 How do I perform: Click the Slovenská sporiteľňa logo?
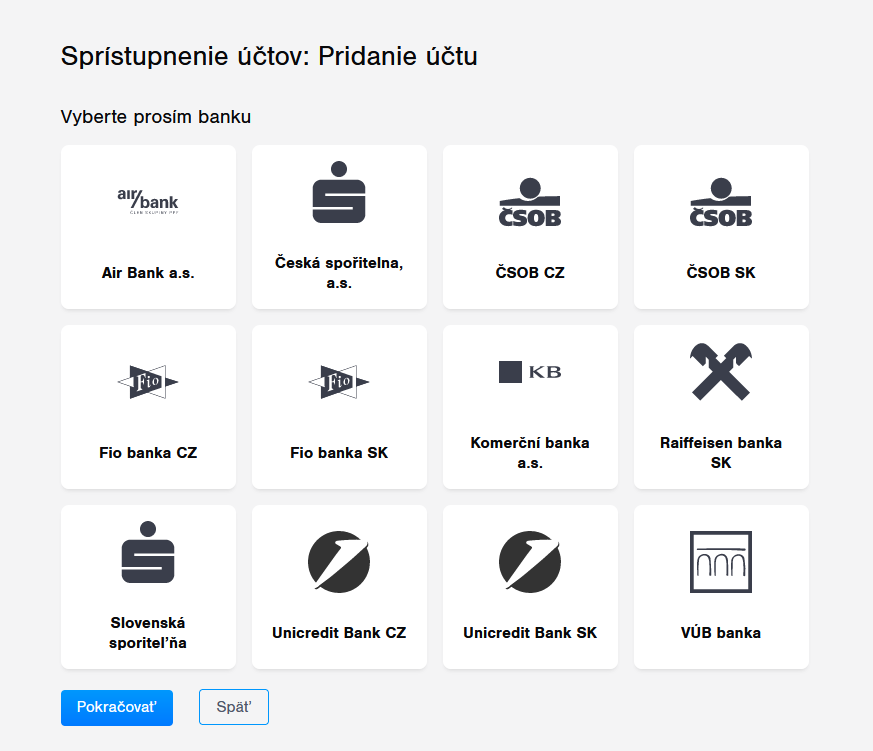(x=148, y=552)
